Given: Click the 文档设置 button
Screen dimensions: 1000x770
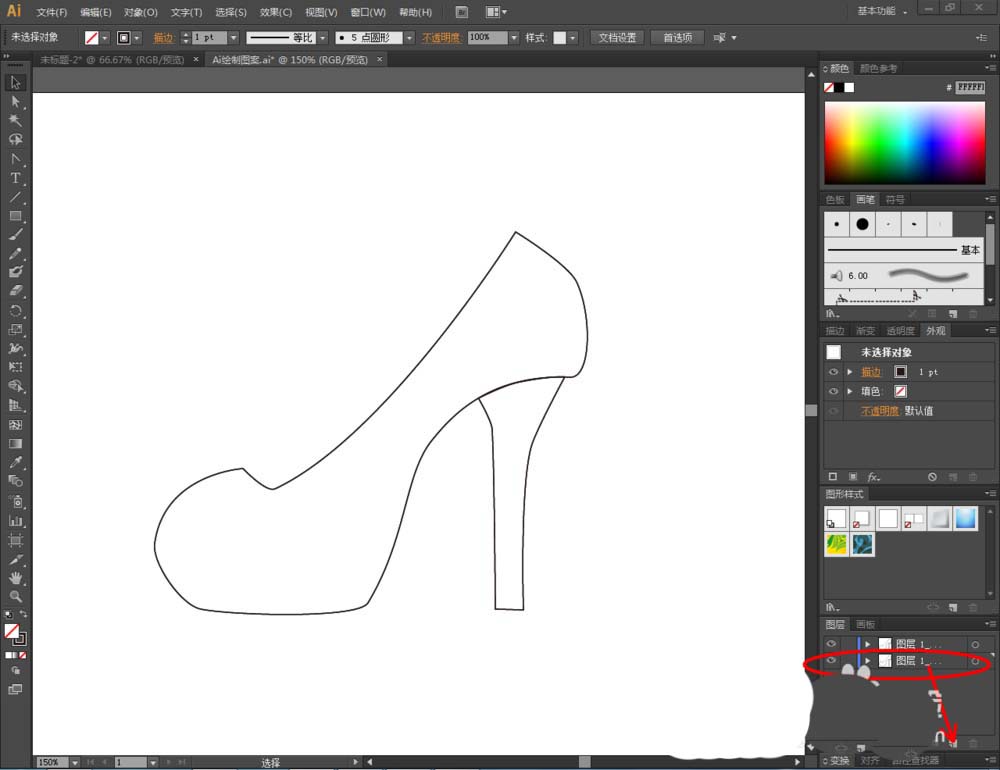Looking at the screenshot, I should [617, 38].
